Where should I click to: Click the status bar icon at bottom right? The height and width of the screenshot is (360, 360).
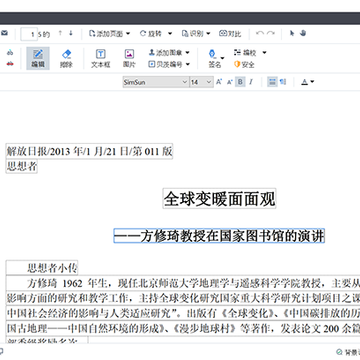pos(339,352)
